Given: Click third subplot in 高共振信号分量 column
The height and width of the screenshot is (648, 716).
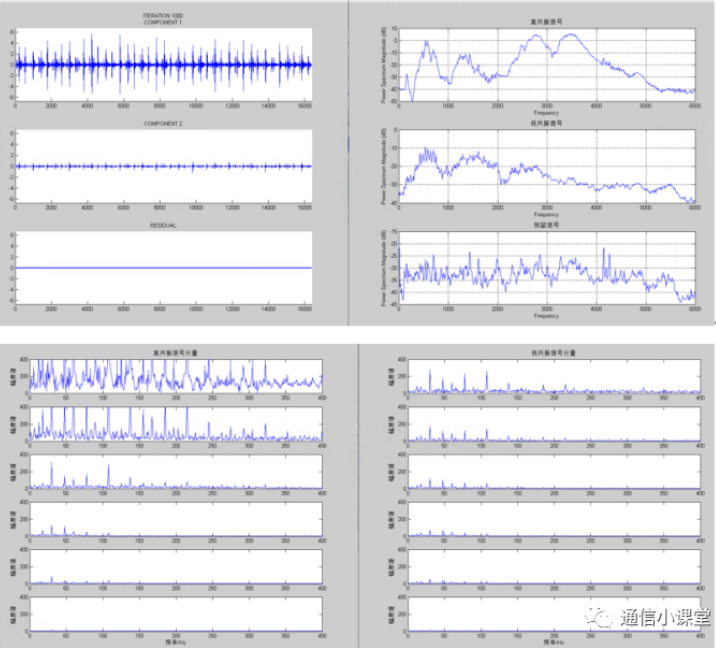Looking at the screenshot, I should (x=176, y=471).
